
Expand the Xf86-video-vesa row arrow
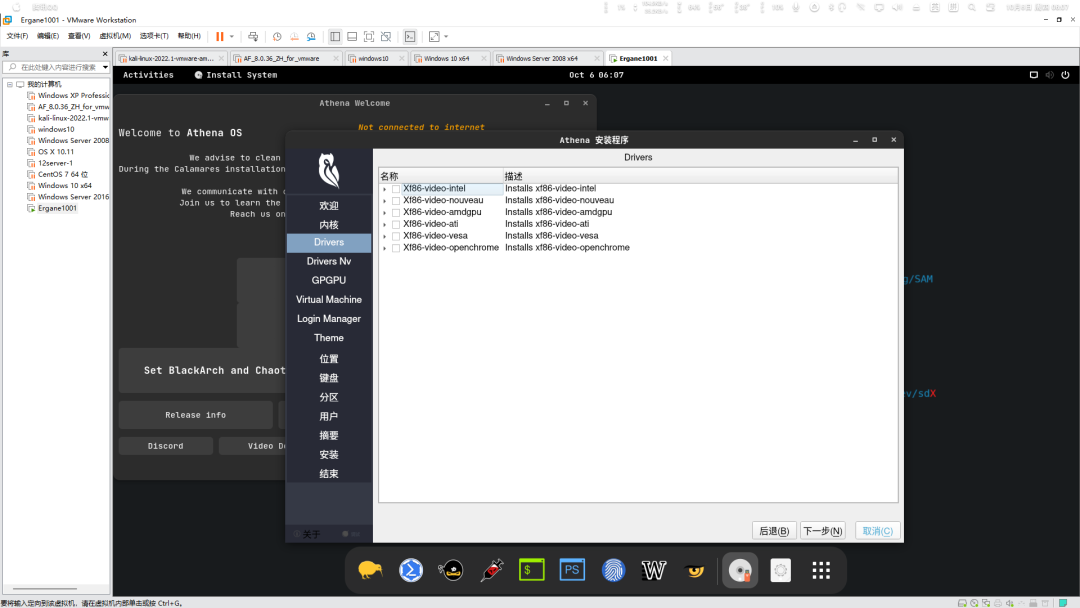coord(384,235)
